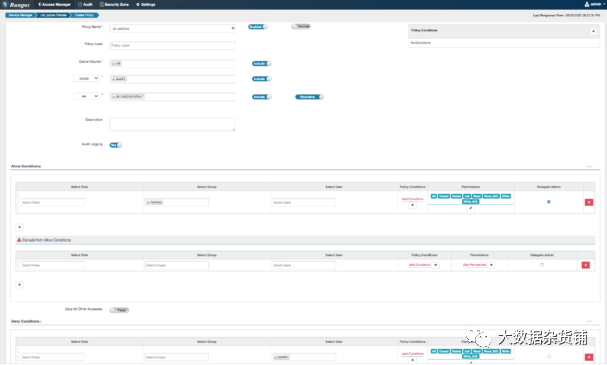607x365 pixels.
Task: Toggle the Audit Logging switch
Action: click(116, 145)
